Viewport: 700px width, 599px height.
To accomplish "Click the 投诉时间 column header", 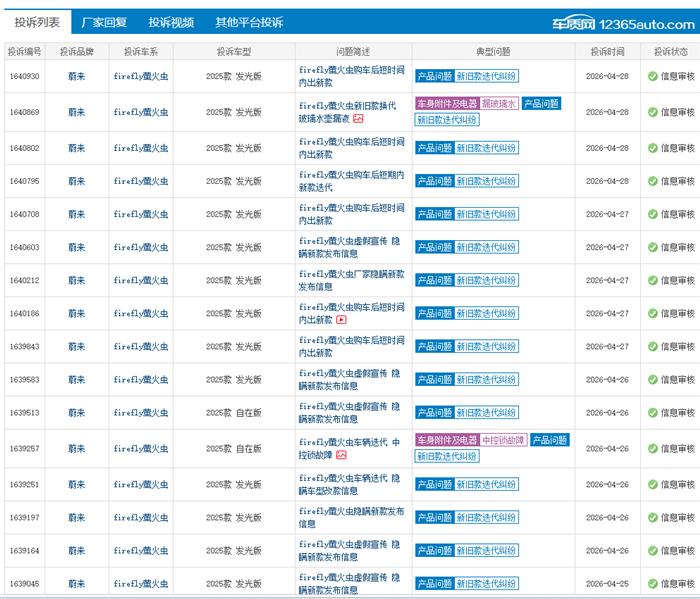I will pyautogui.click(x=607, y=50).
